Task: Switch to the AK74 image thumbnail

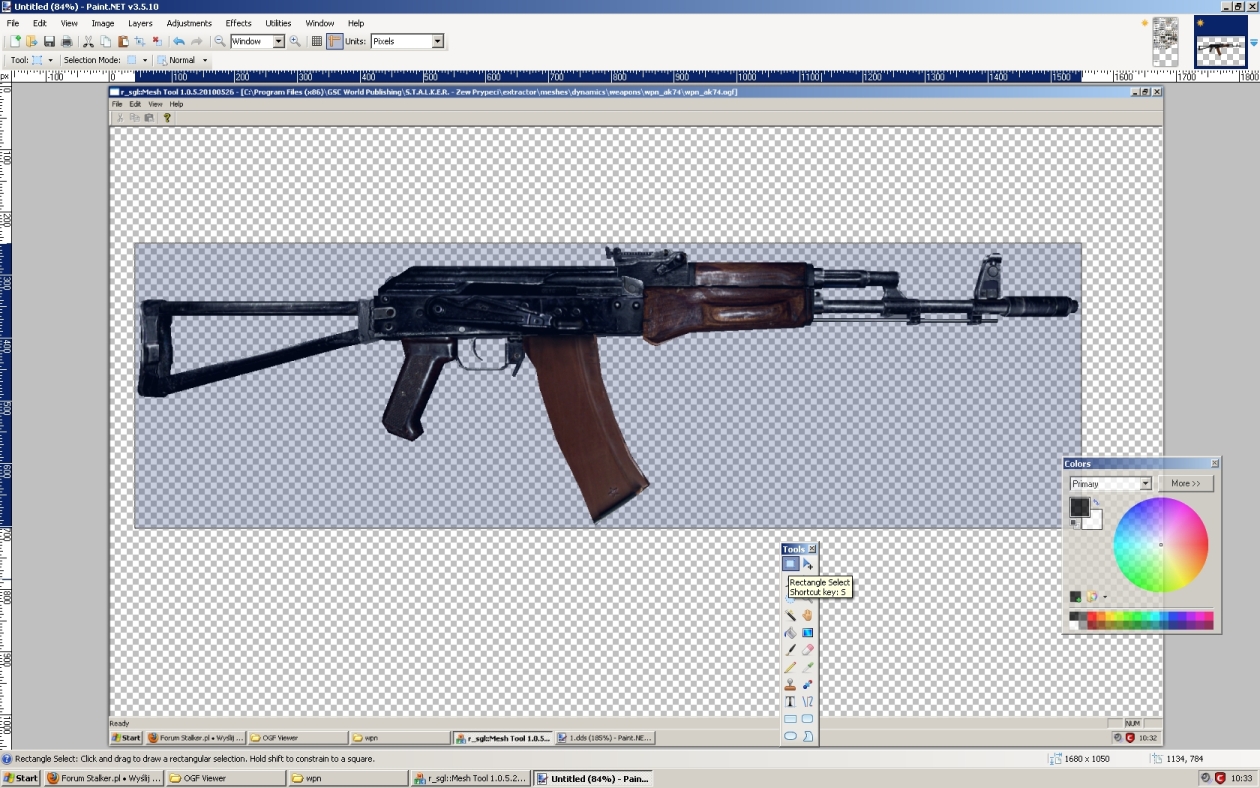Action: tap(1221, 42)
